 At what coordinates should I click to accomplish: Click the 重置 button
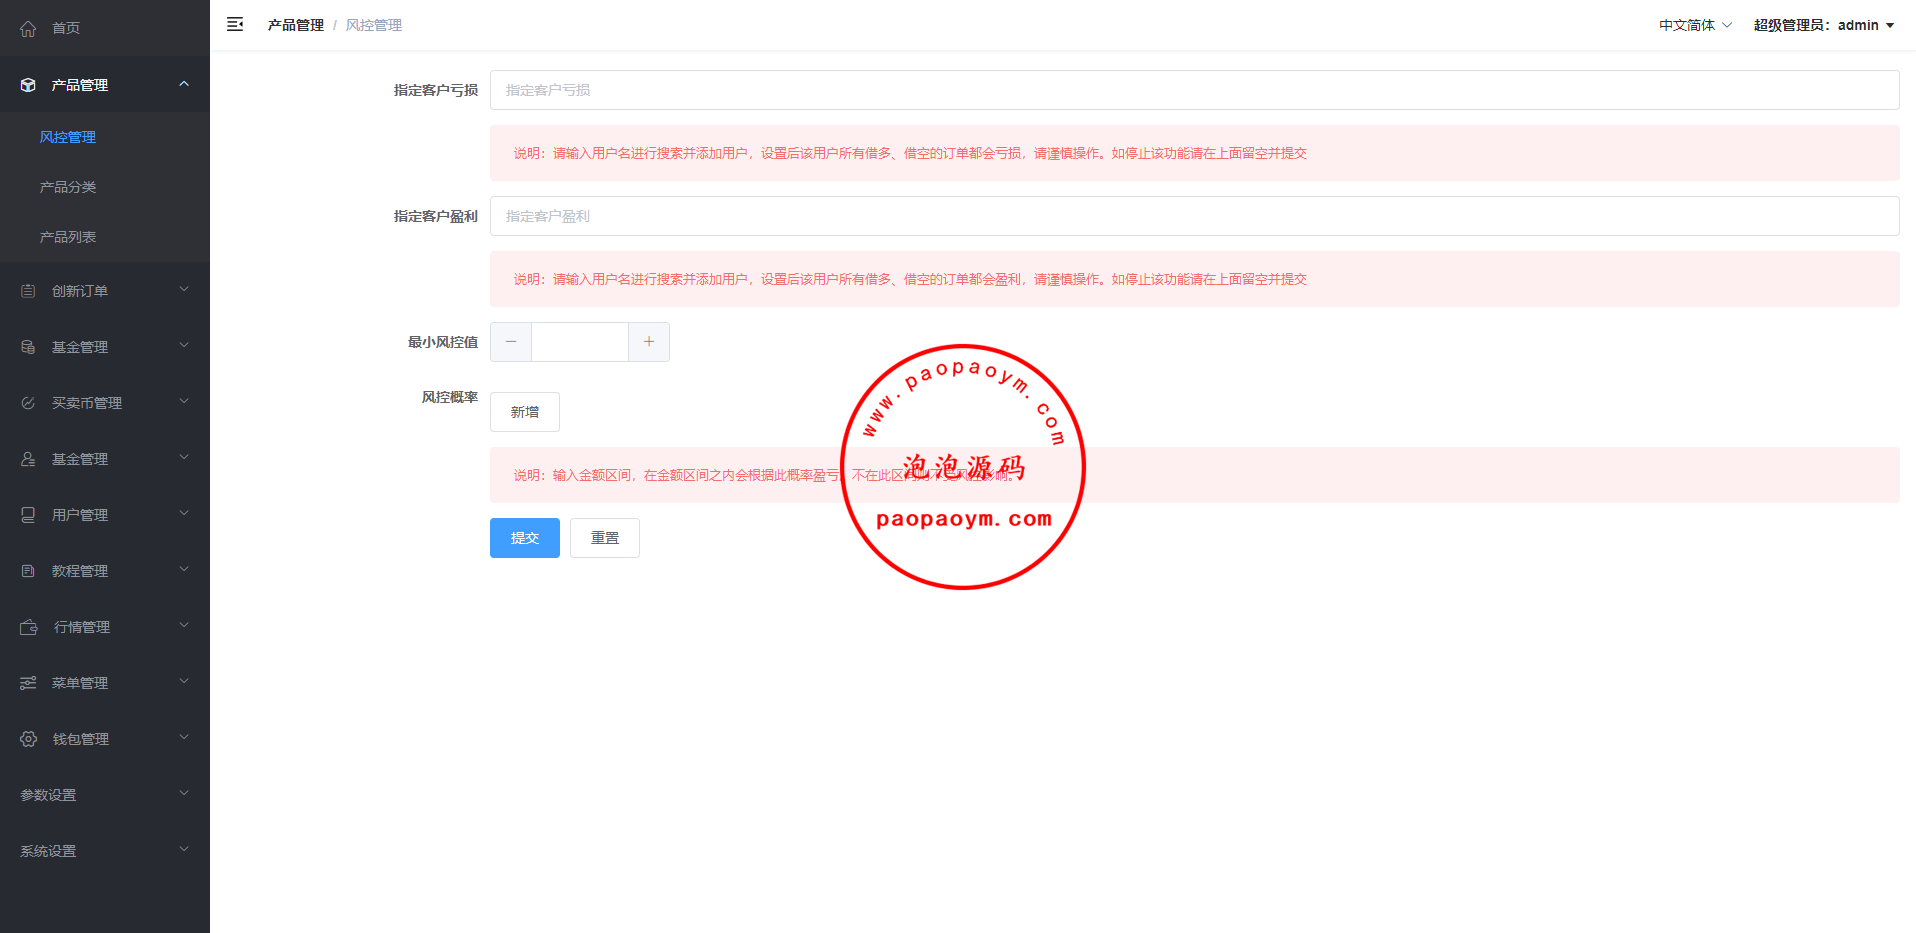click(604, 538)
